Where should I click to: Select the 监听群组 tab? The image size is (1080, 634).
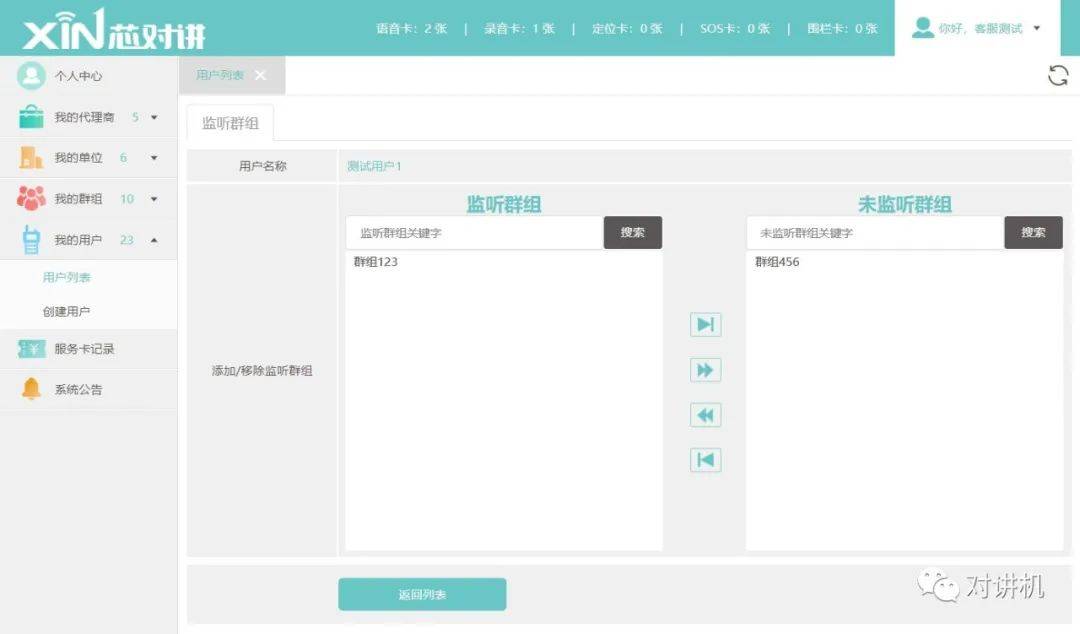pyautogui.click(x=230, y=123)
